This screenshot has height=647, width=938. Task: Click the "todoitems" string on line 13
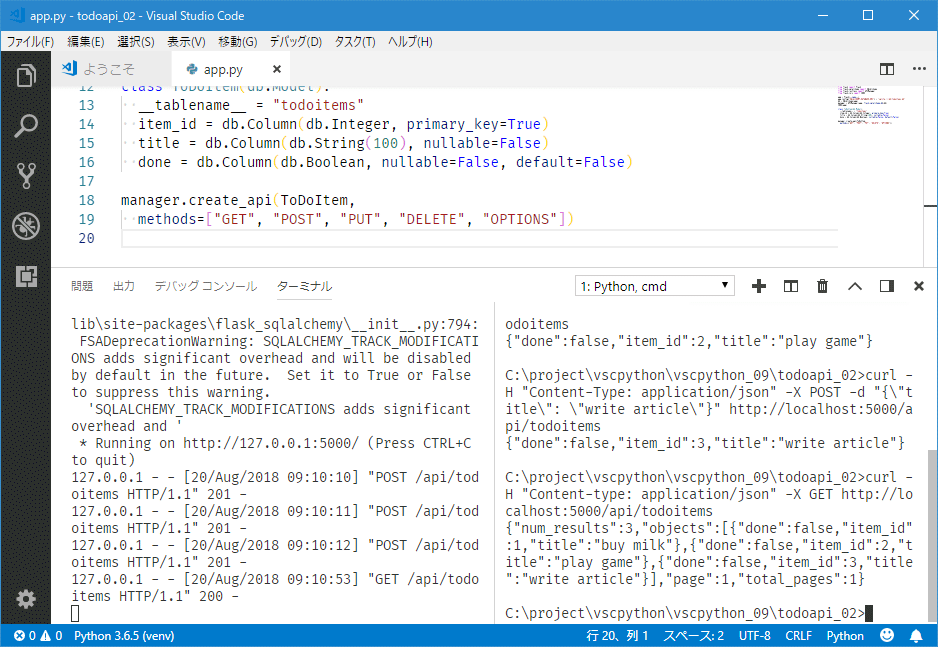(318, 105)
